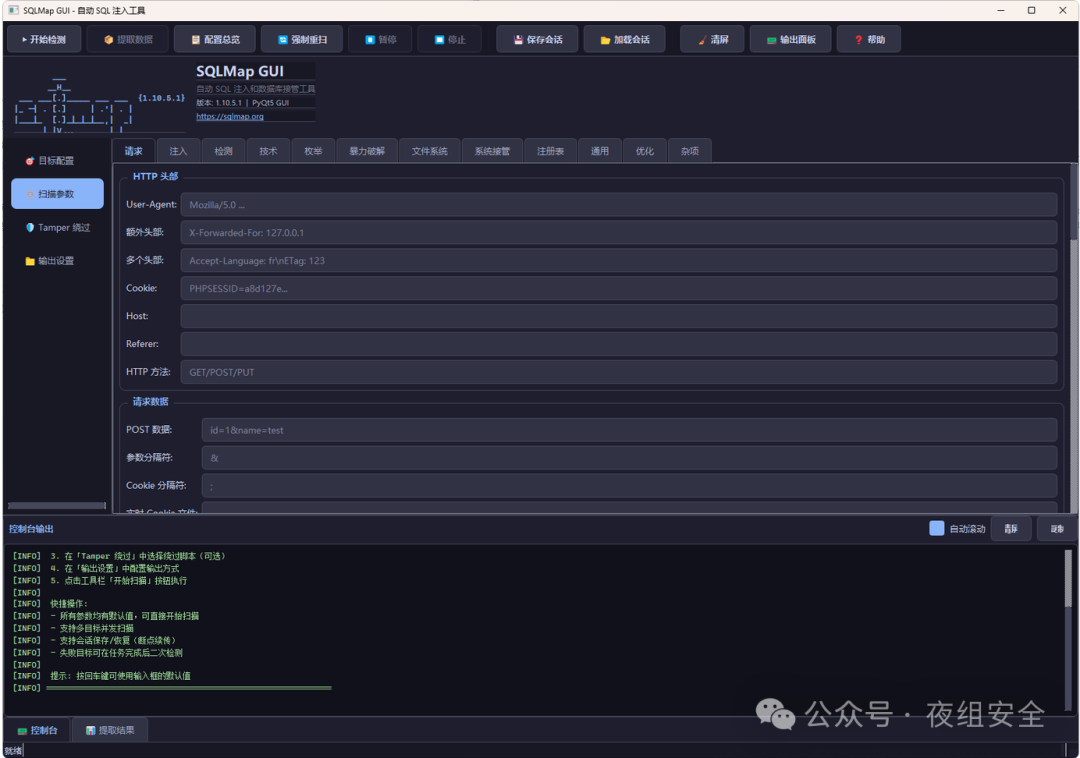Click console line starting 所有参数均有默认值

point(129,615)
